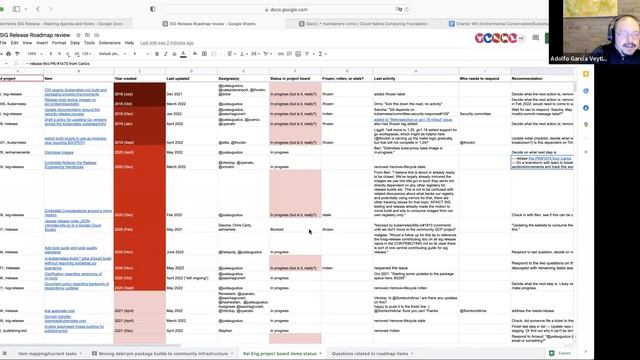Screen dimensions: 640x360
Task: Open the Insert menu
Action: tap(42, 43)
